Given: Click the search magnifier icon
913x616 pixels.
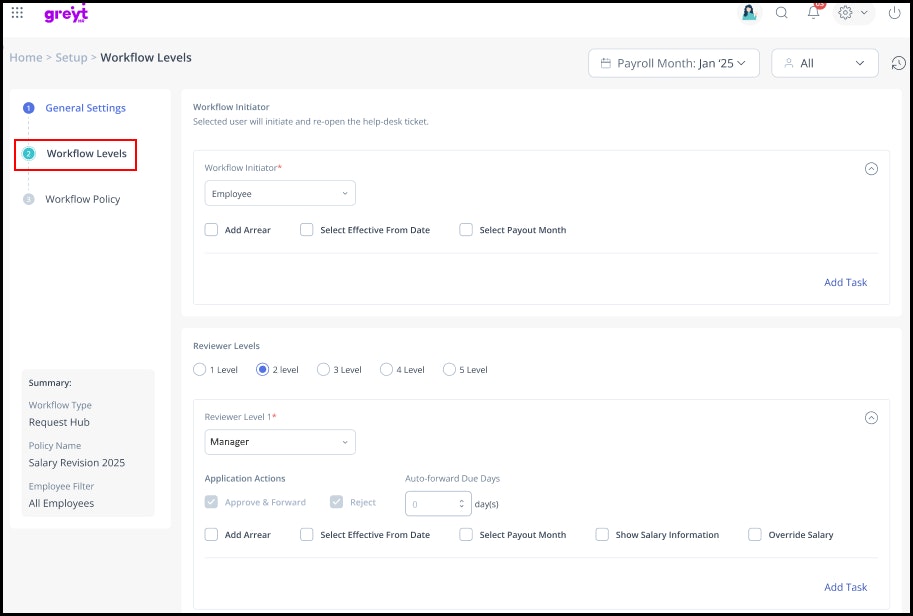Looking at the screenshot, I should 782,13.
